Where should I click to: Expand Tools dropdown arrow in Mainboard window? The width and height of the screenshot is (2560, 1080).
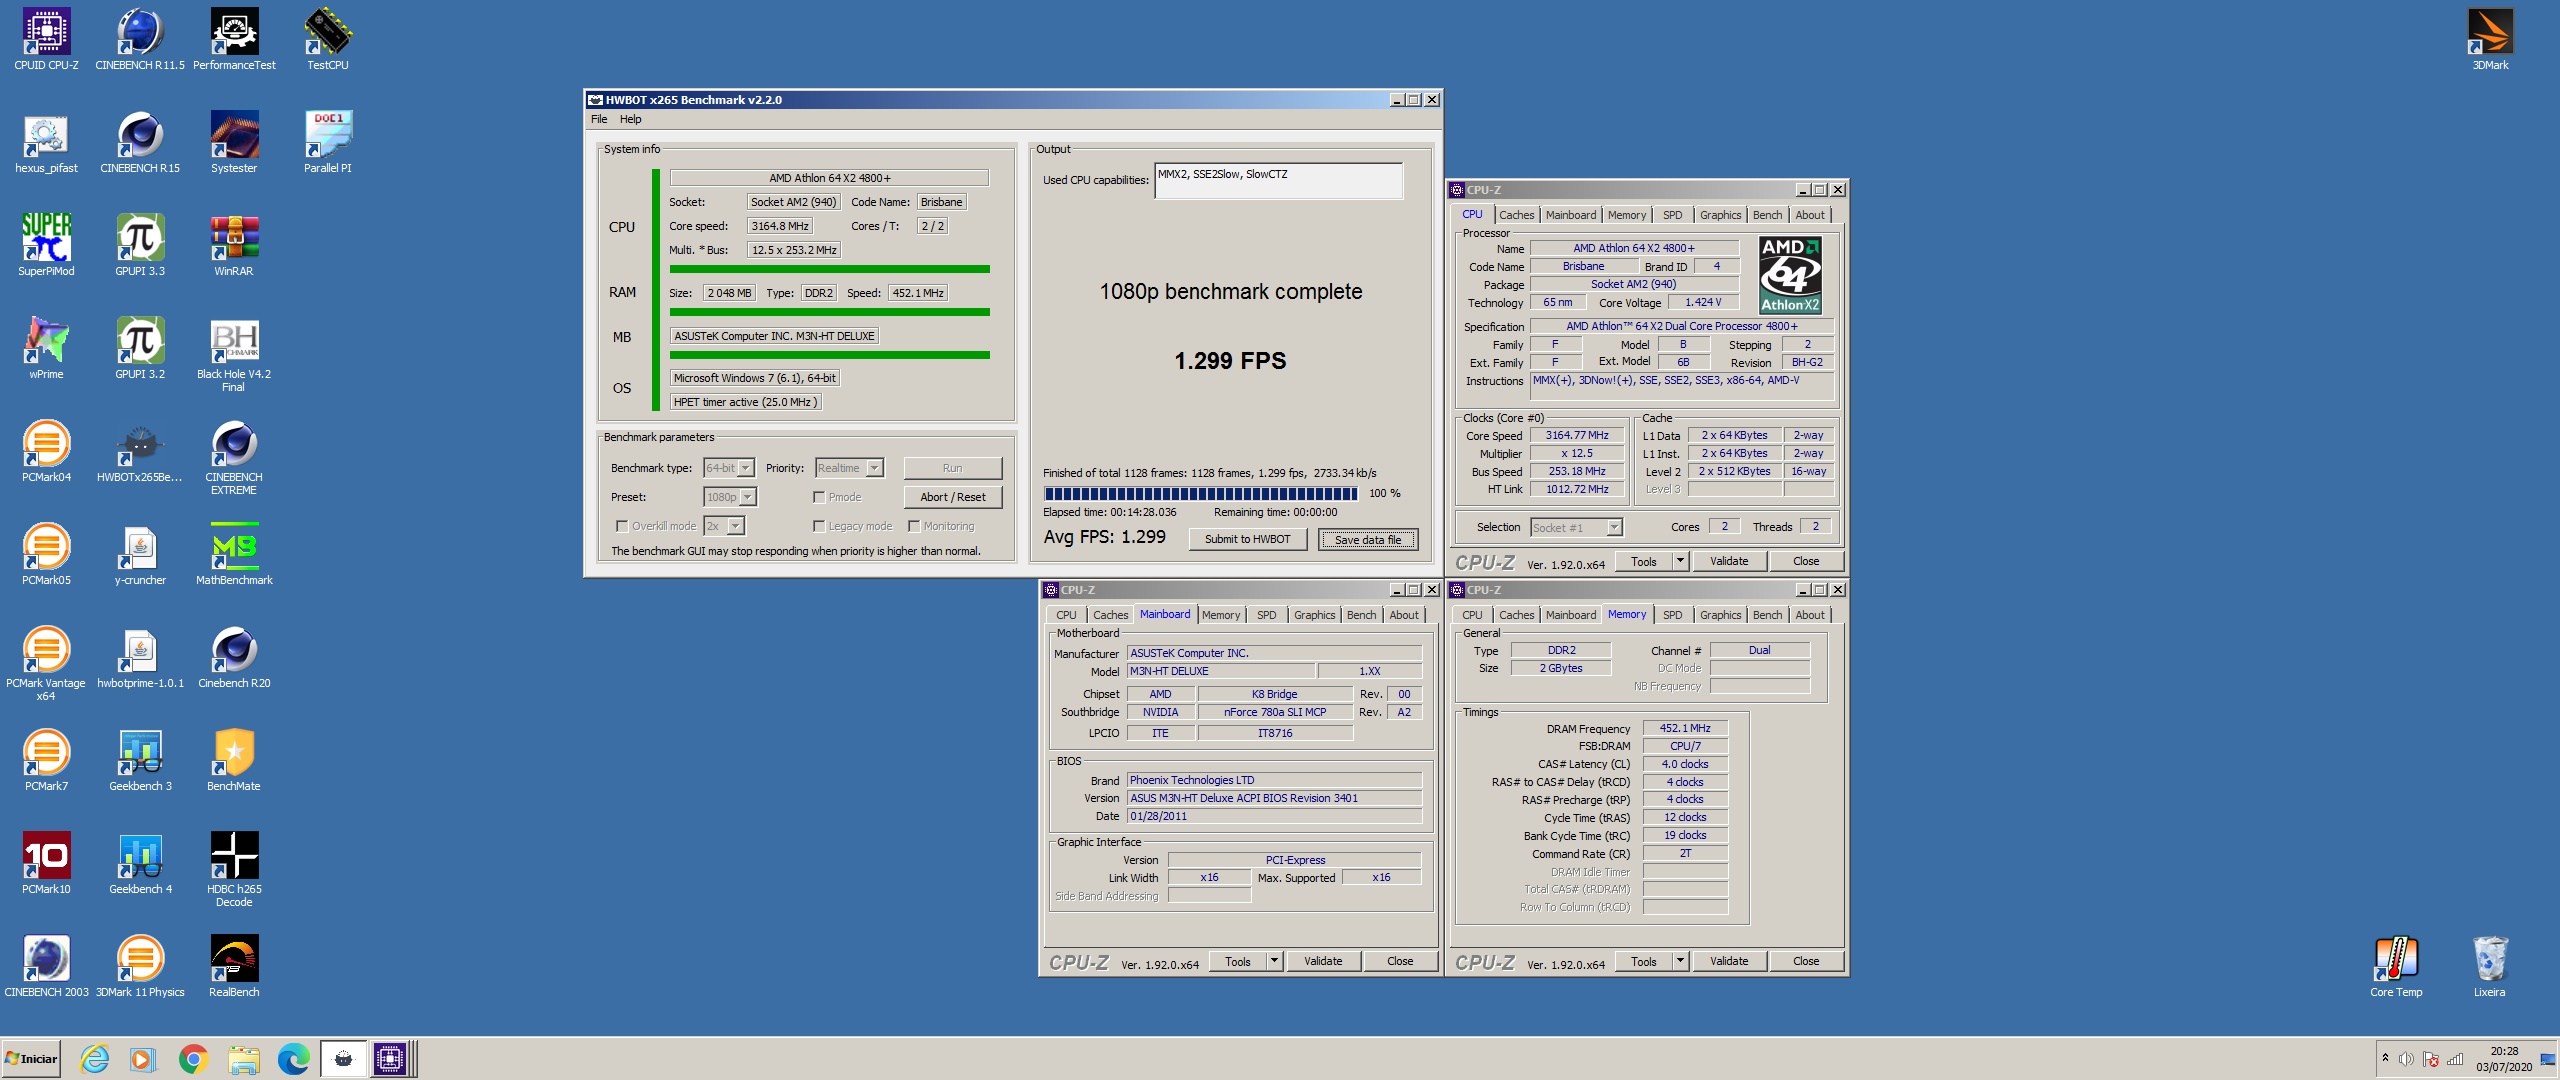click(x=1274, y=961)
